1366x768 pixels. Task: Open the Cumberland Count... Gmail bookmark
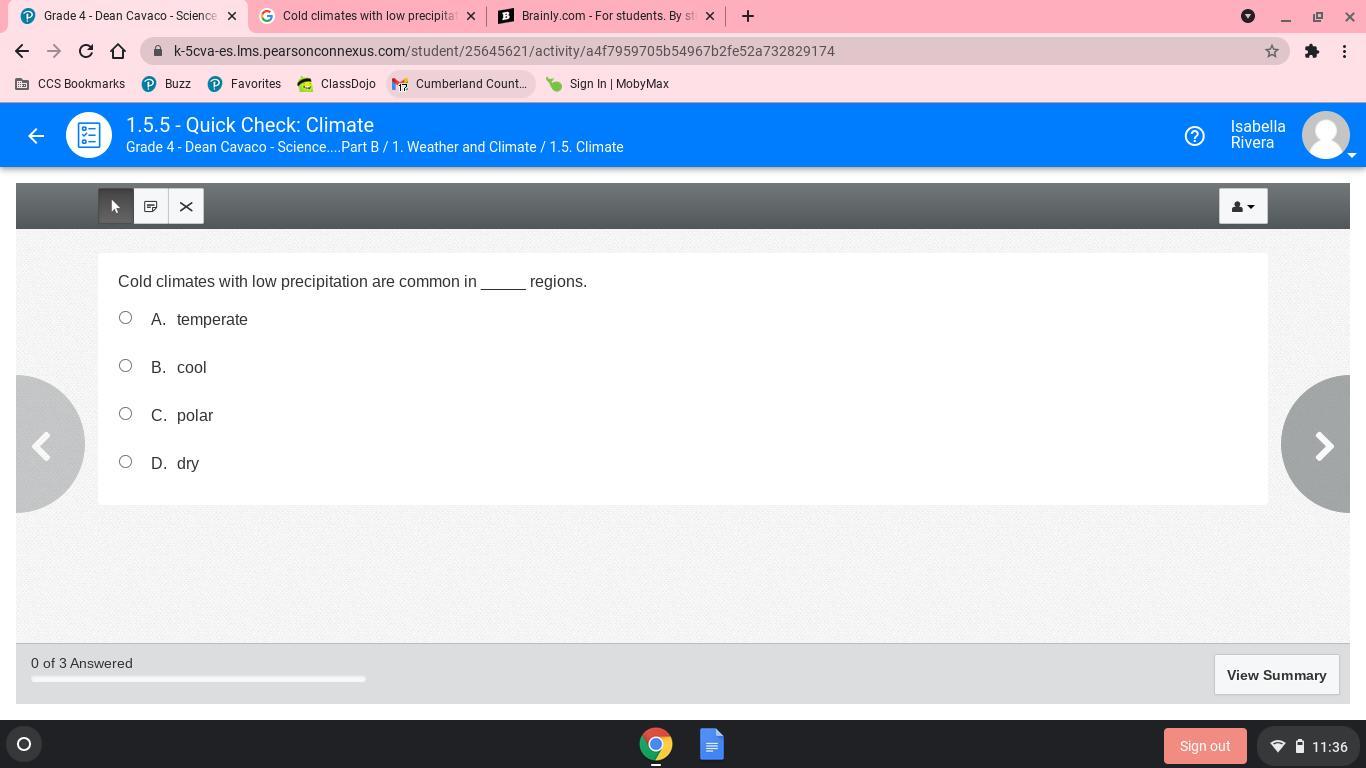461,84
